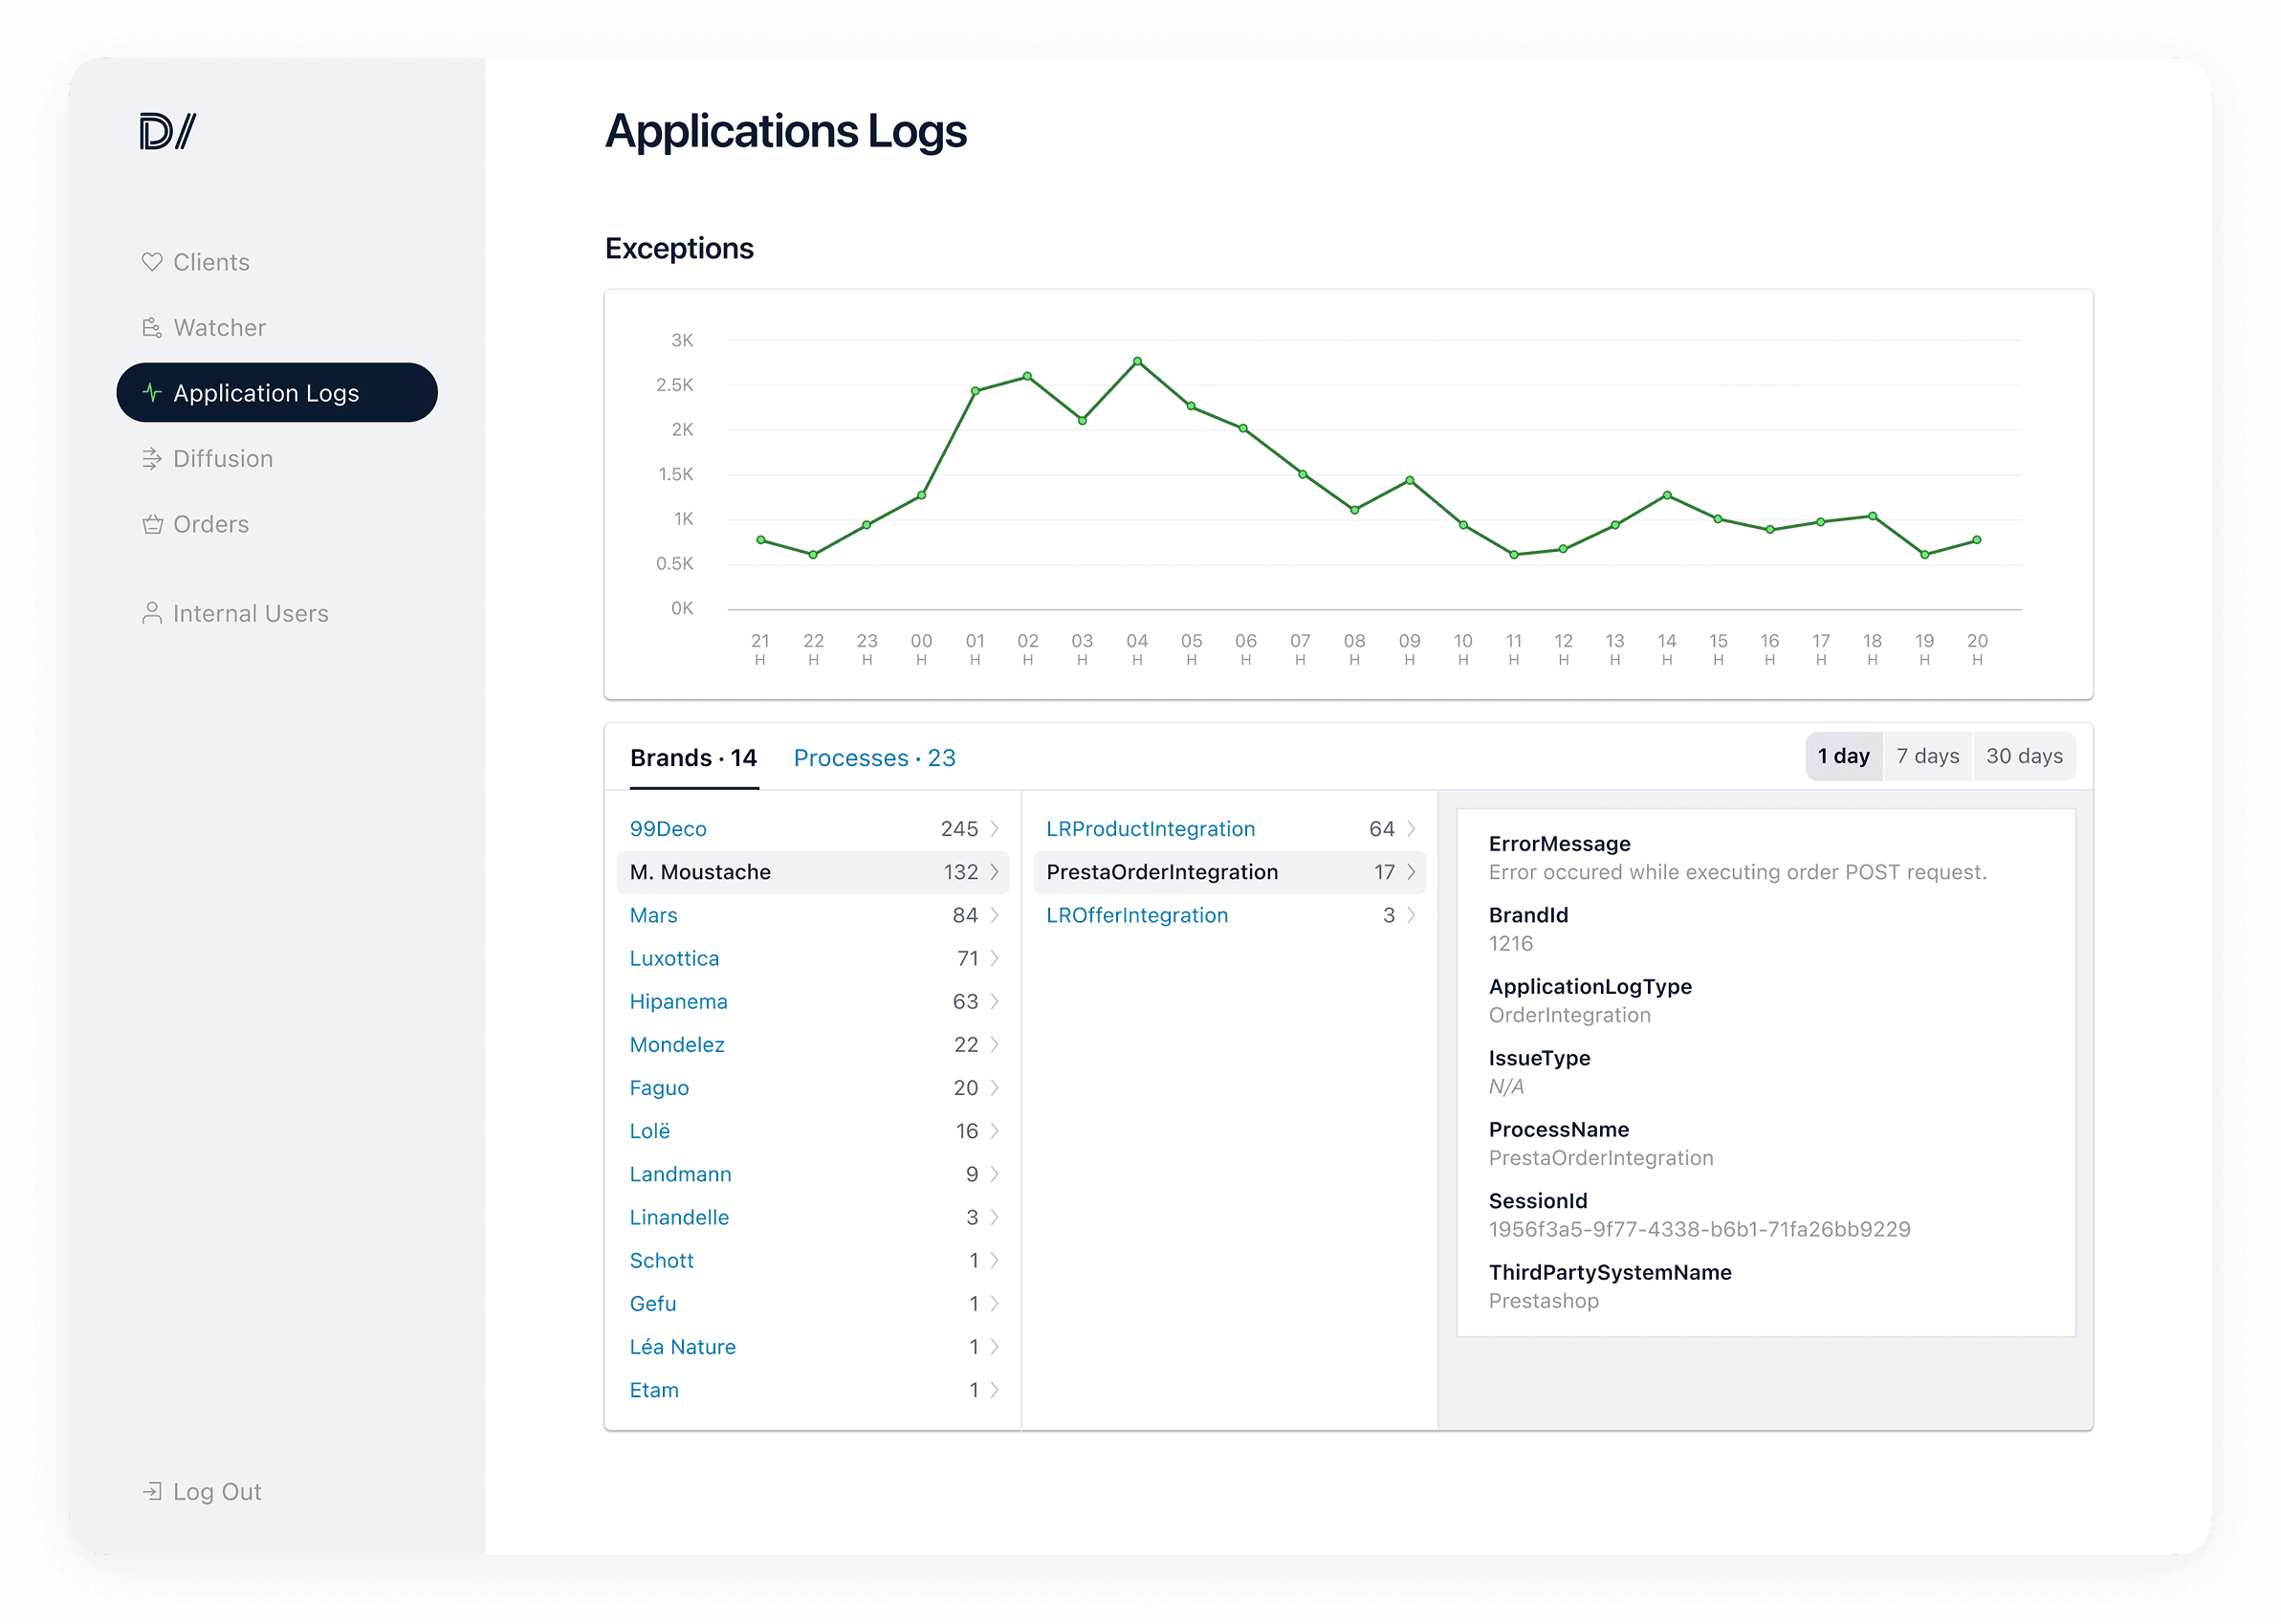Click the peak data point at 04 H

point(1137,361)
